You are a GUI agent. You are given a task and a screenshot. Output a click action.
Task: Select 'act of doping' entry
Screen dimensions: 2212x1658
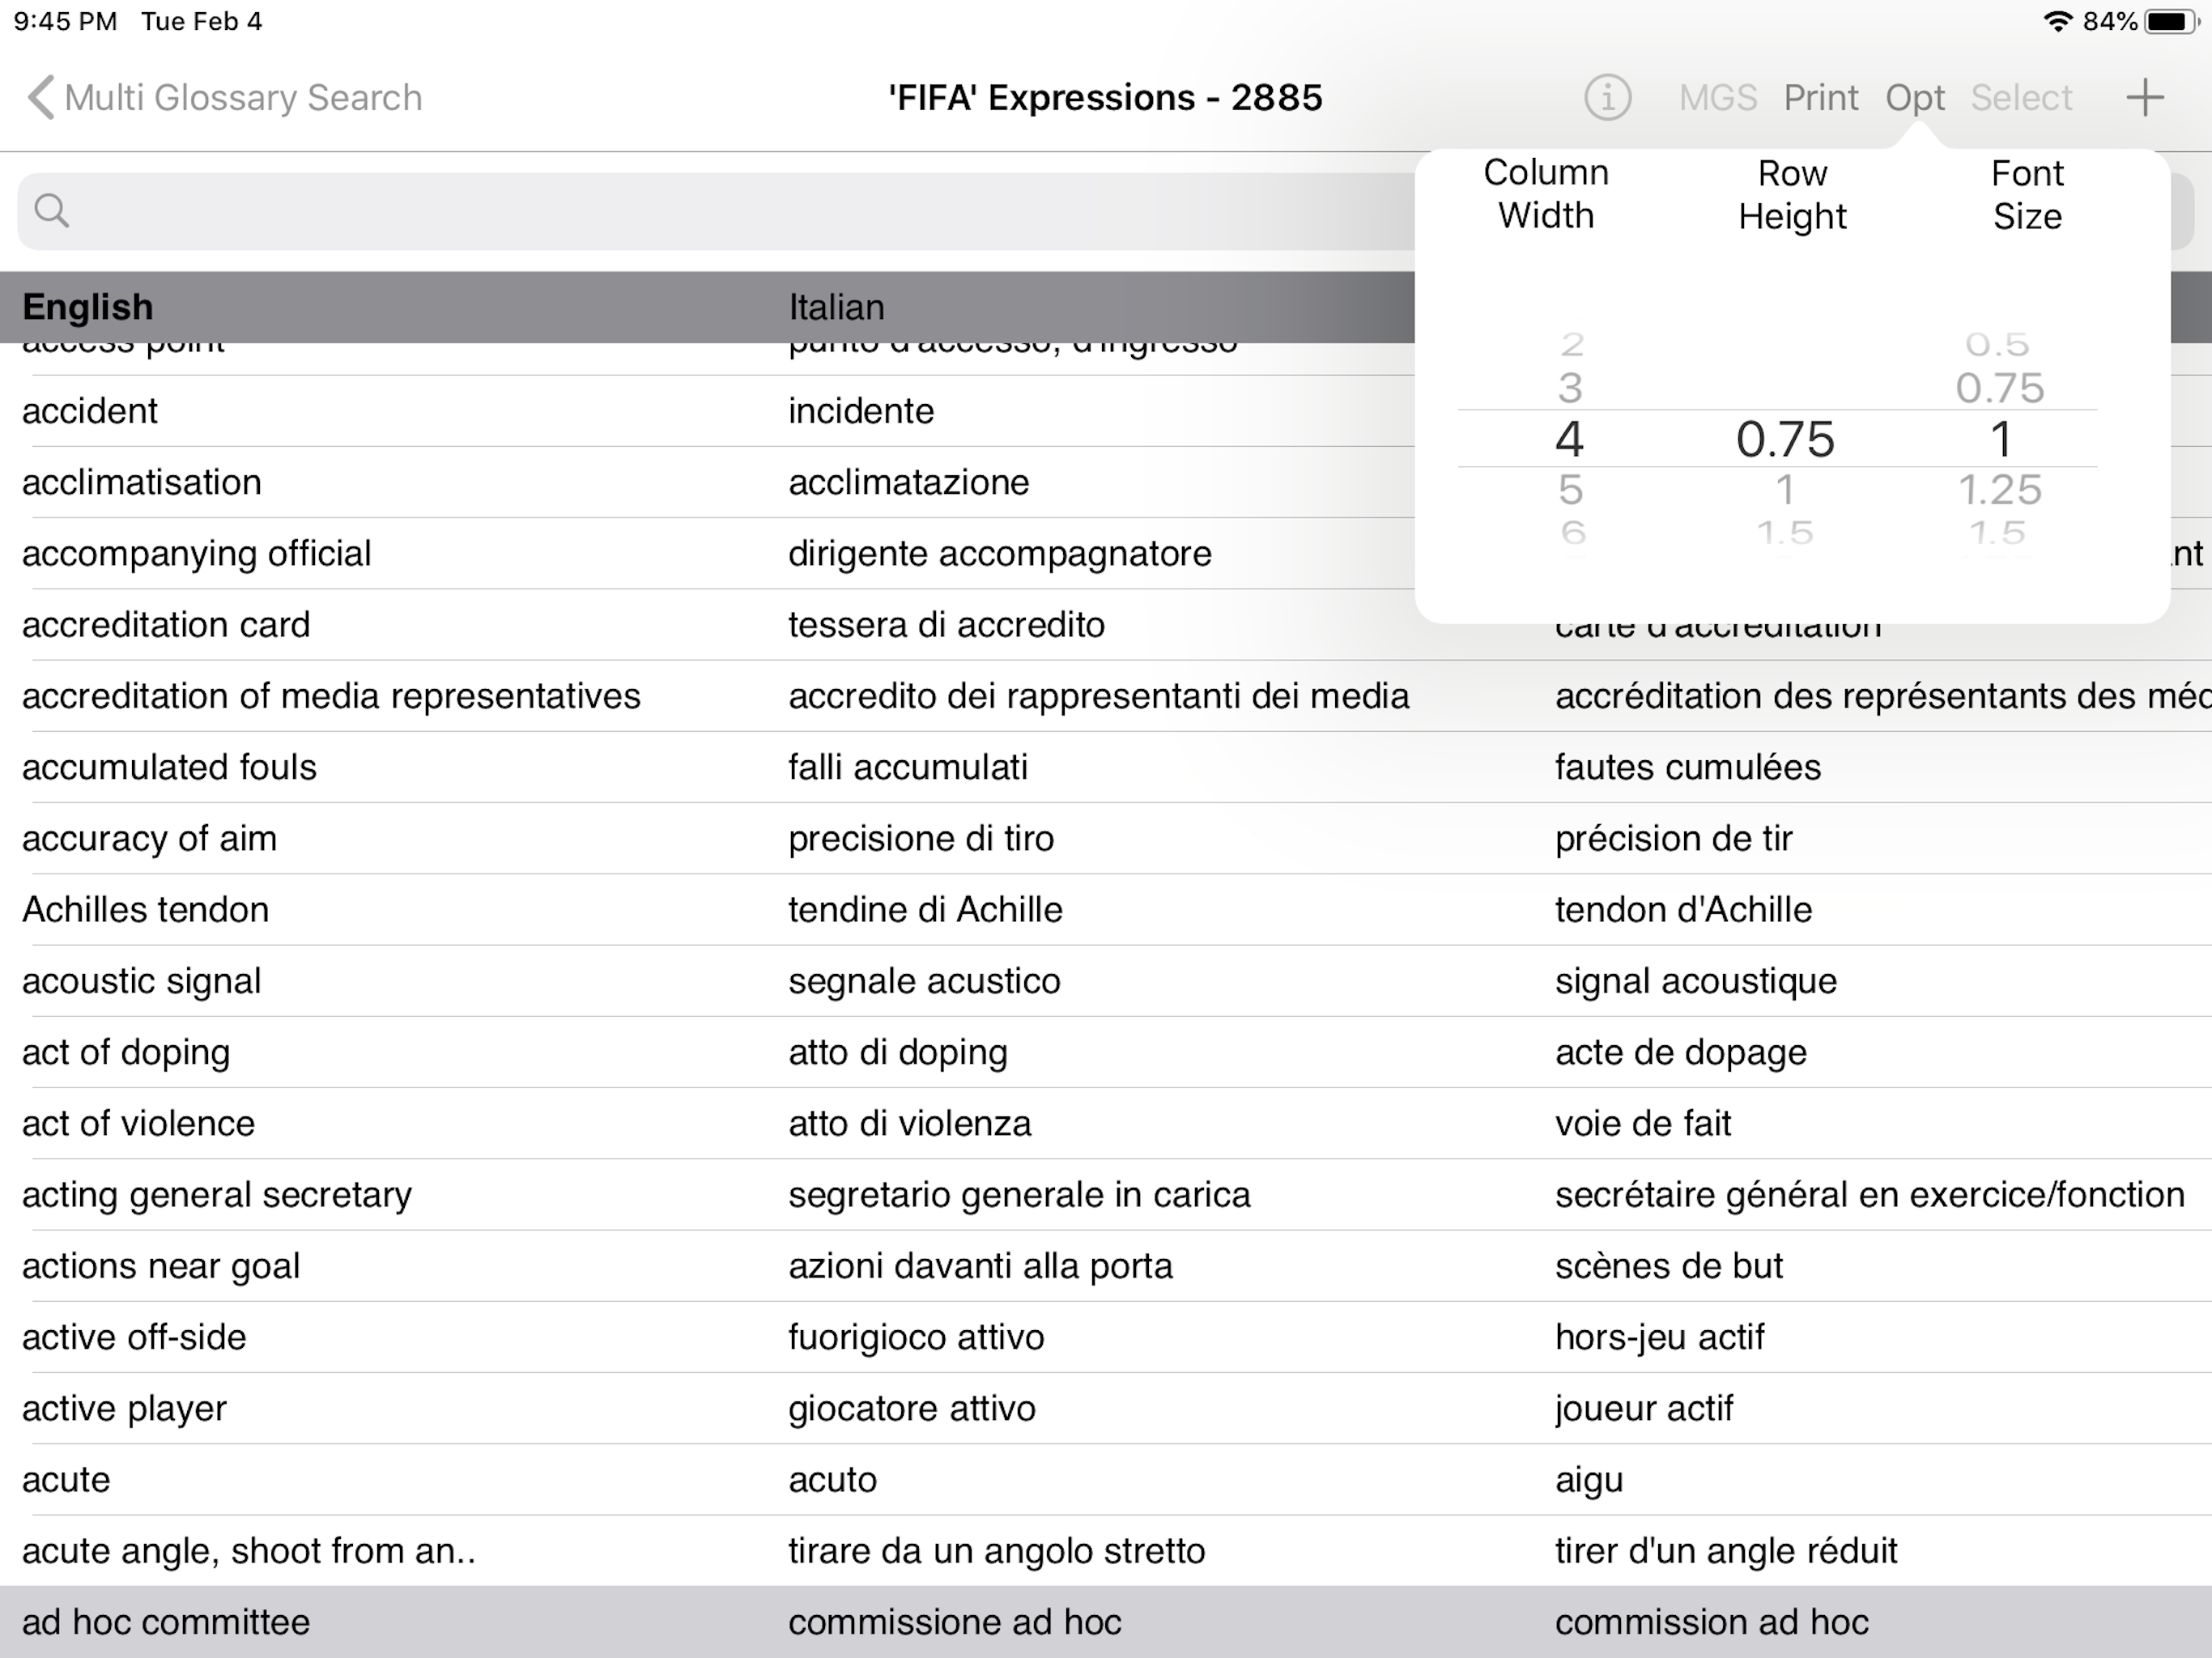pyautogui.click(x=126, y=1052)
